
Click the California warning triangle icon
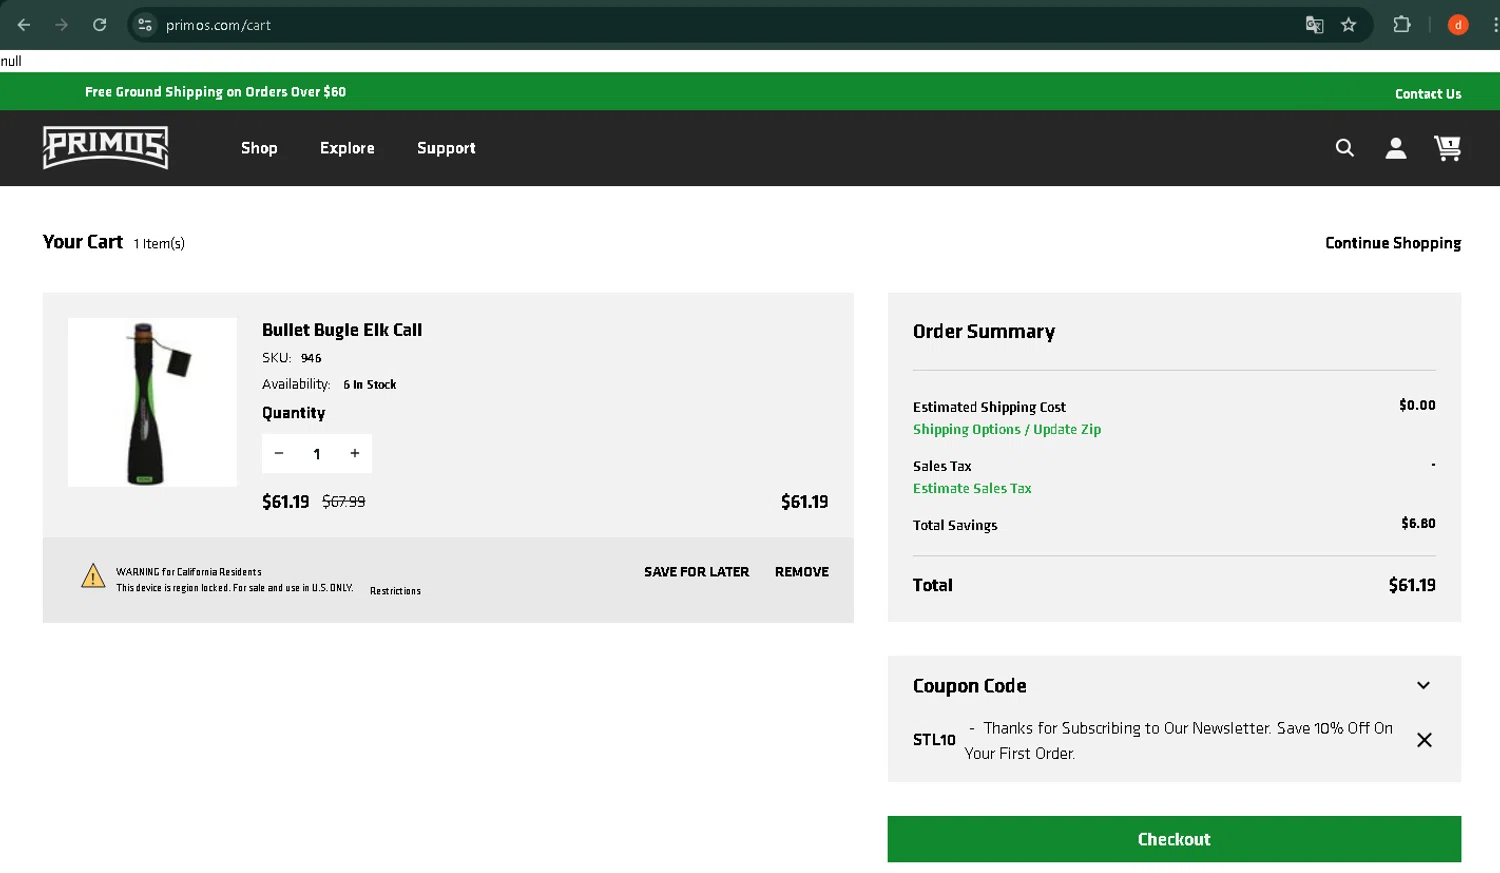coord(93,576)
